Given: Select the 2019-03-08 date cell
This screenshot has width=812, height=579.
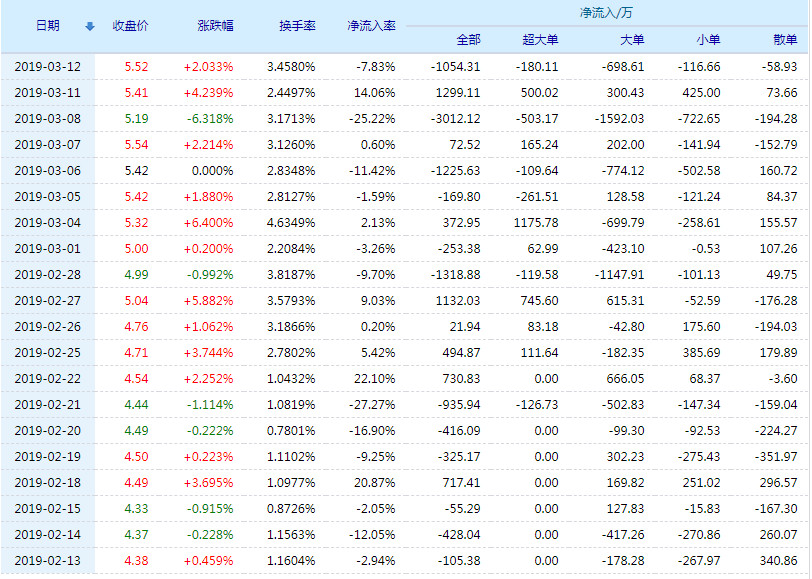Looking at the screenshot, I should 46,119.
